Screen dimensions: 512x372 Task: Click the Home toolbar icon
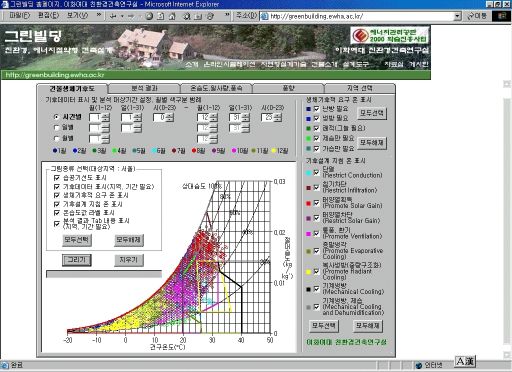(172, 16)
